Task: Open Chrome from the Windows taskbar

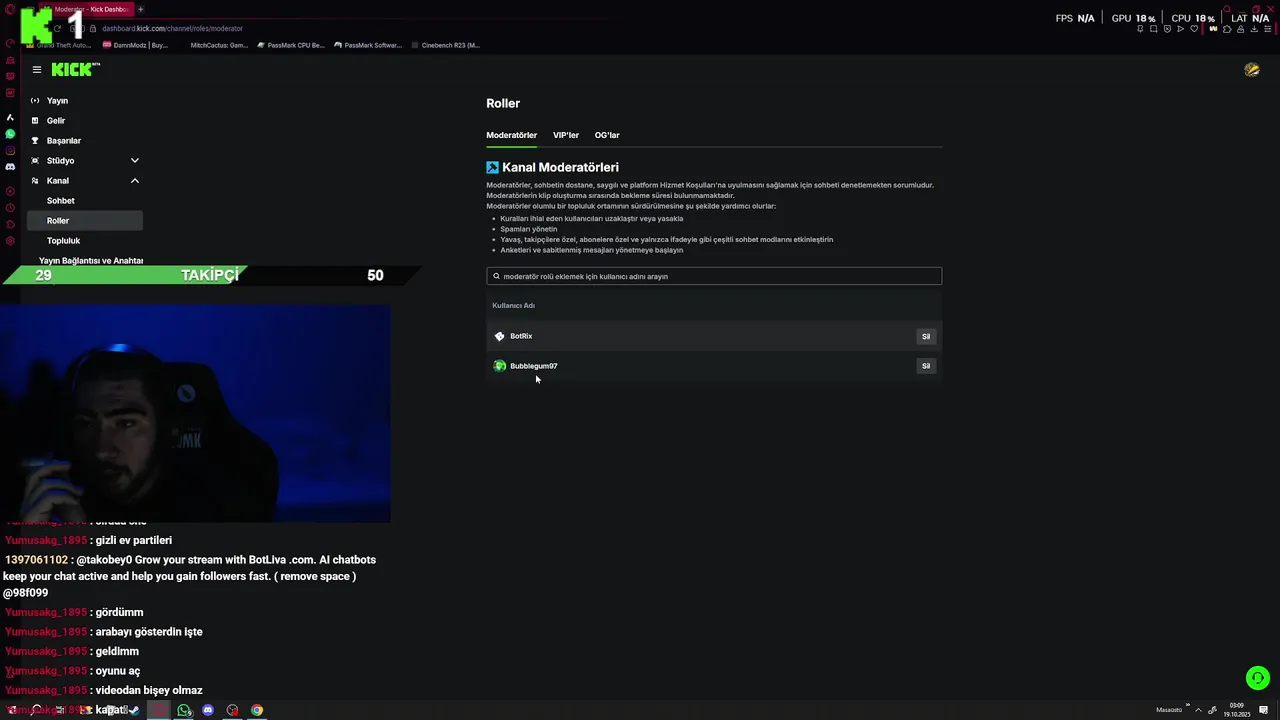Action: point(257,710)
